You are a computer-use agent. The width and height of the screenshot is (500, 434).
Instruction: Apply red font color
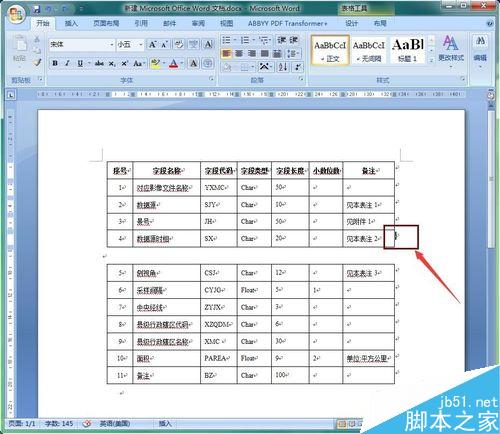pyautogui.click(x=173, y=63)
